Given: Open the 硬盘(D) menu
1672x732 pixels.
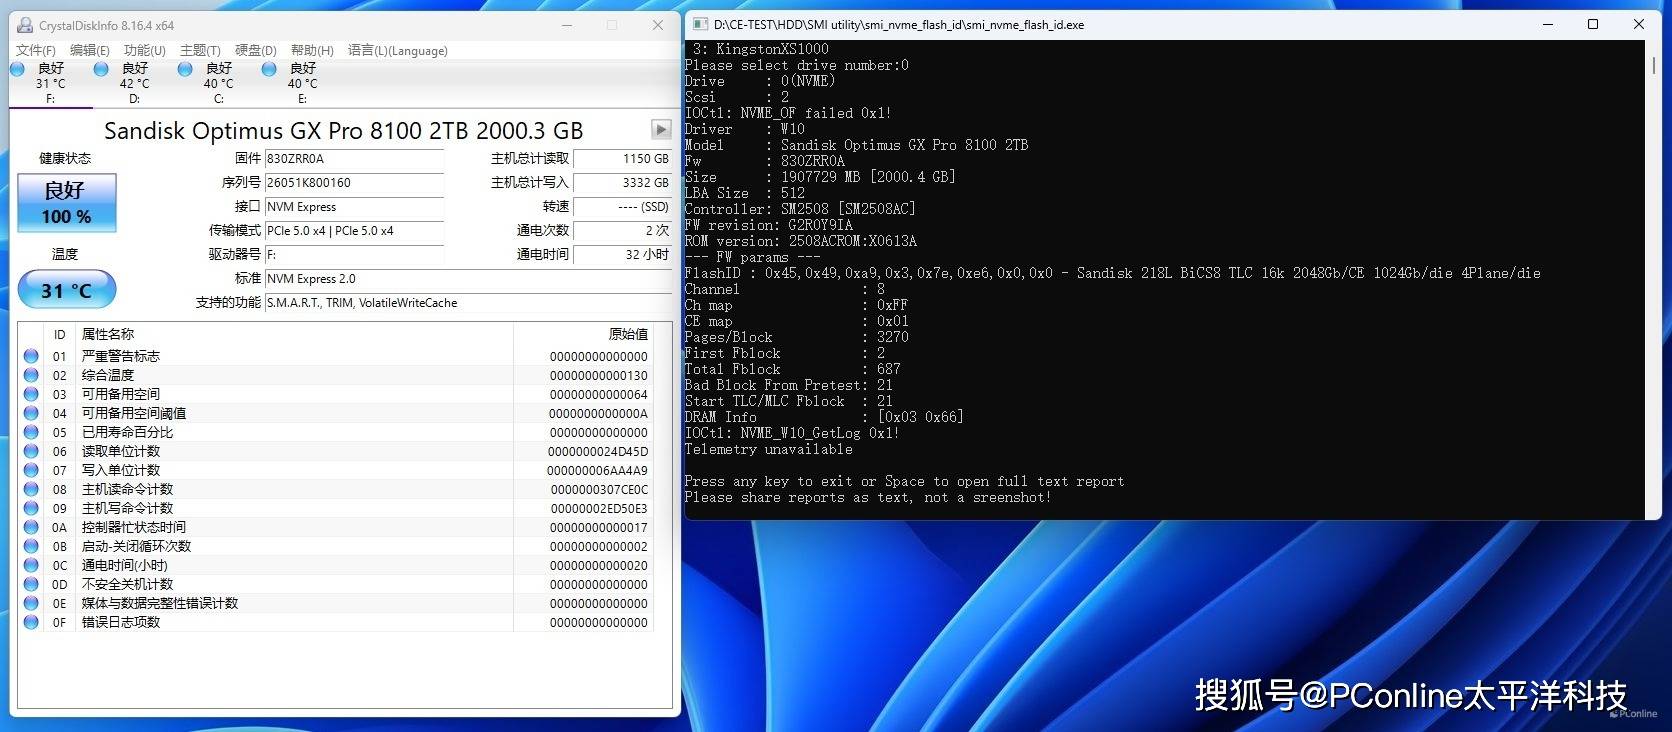Looking at the screenshot, I should pos(256,50).
